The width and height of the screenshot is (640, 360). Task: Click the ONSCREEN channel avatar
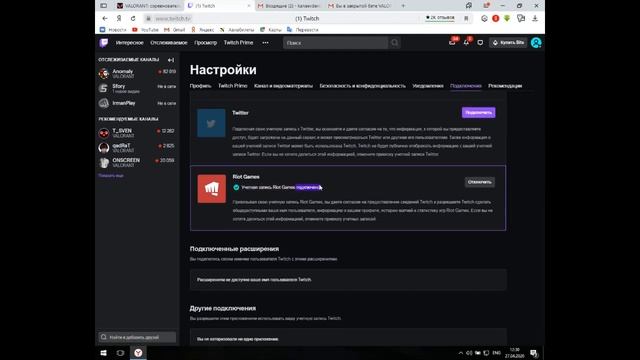tap(104, 162)
